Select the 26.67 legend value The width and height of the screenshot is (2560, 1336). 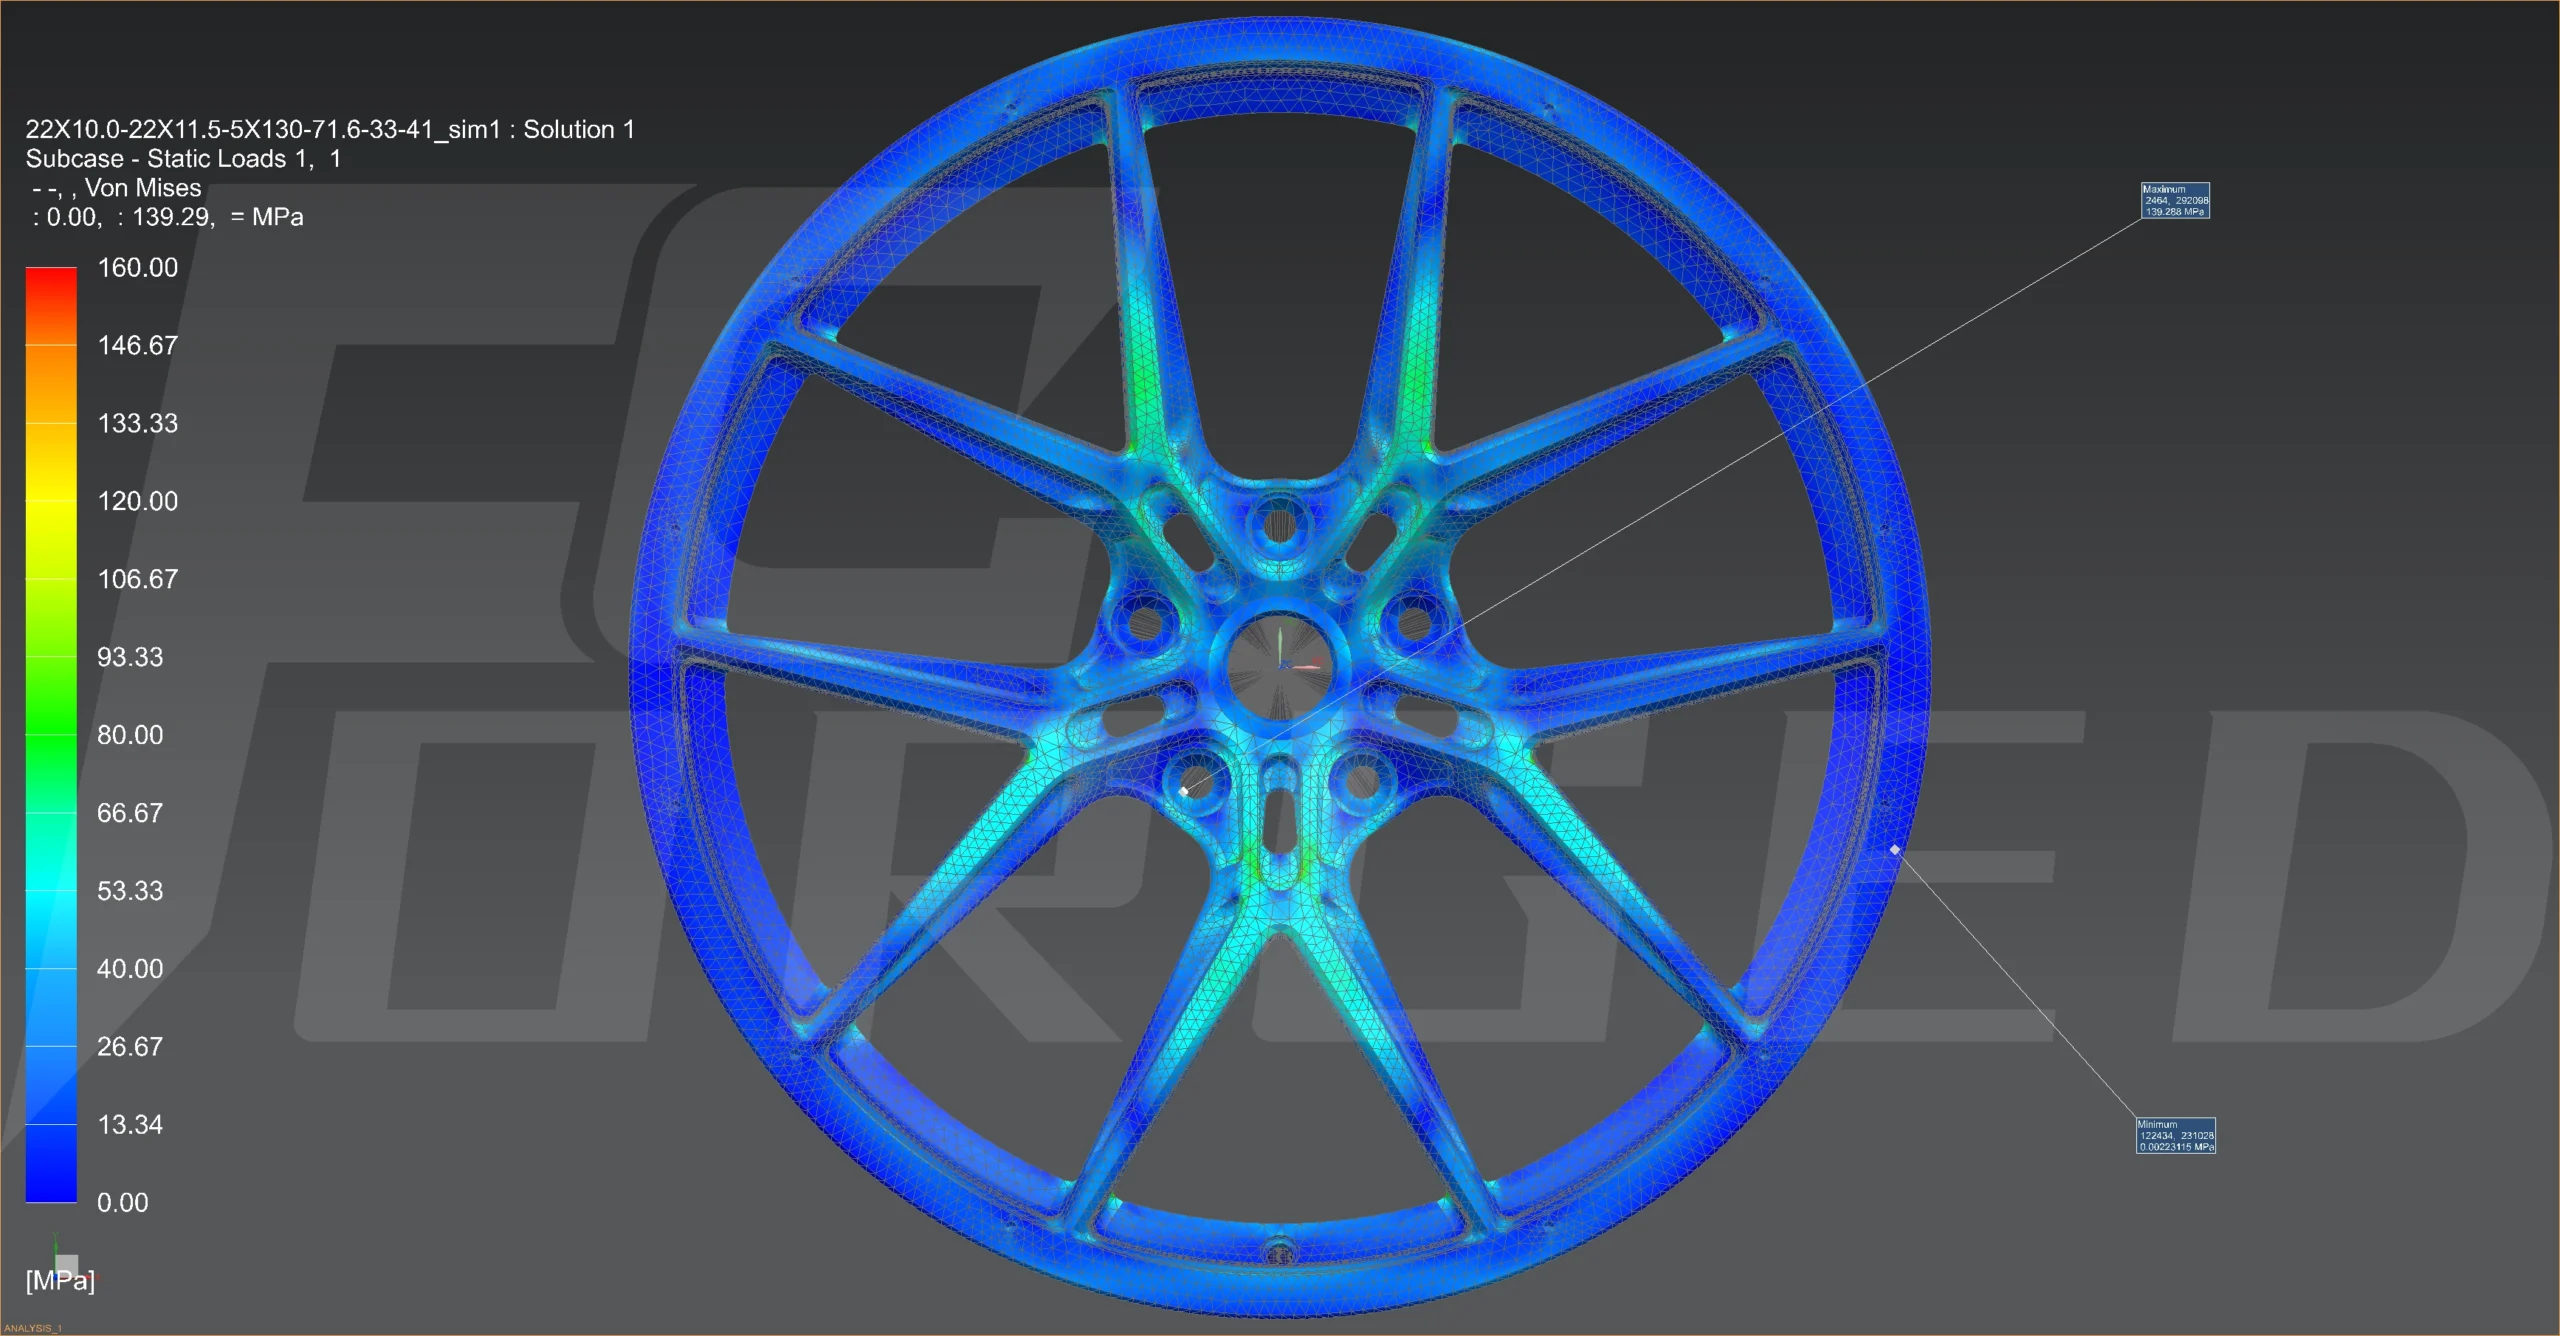pyautogui.click(x=130, y=1047)
